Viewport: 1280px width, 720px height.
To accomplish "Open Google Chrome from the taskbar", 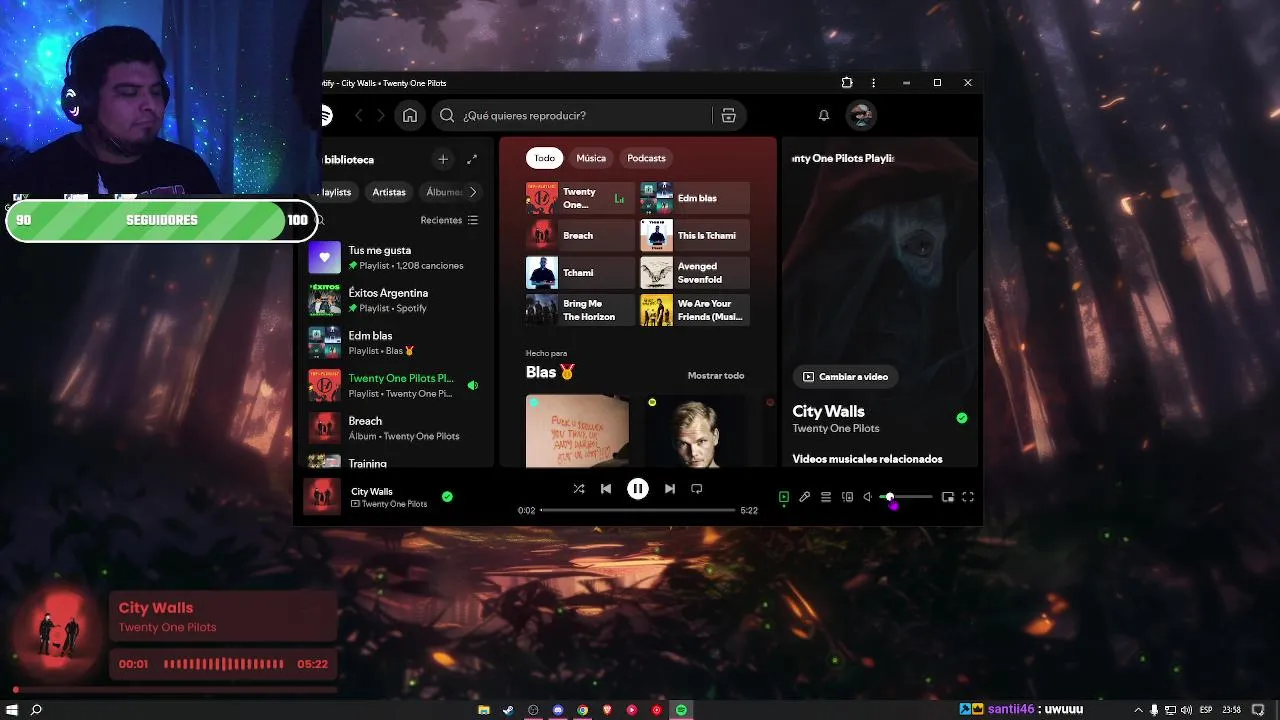I will (582, 710).
